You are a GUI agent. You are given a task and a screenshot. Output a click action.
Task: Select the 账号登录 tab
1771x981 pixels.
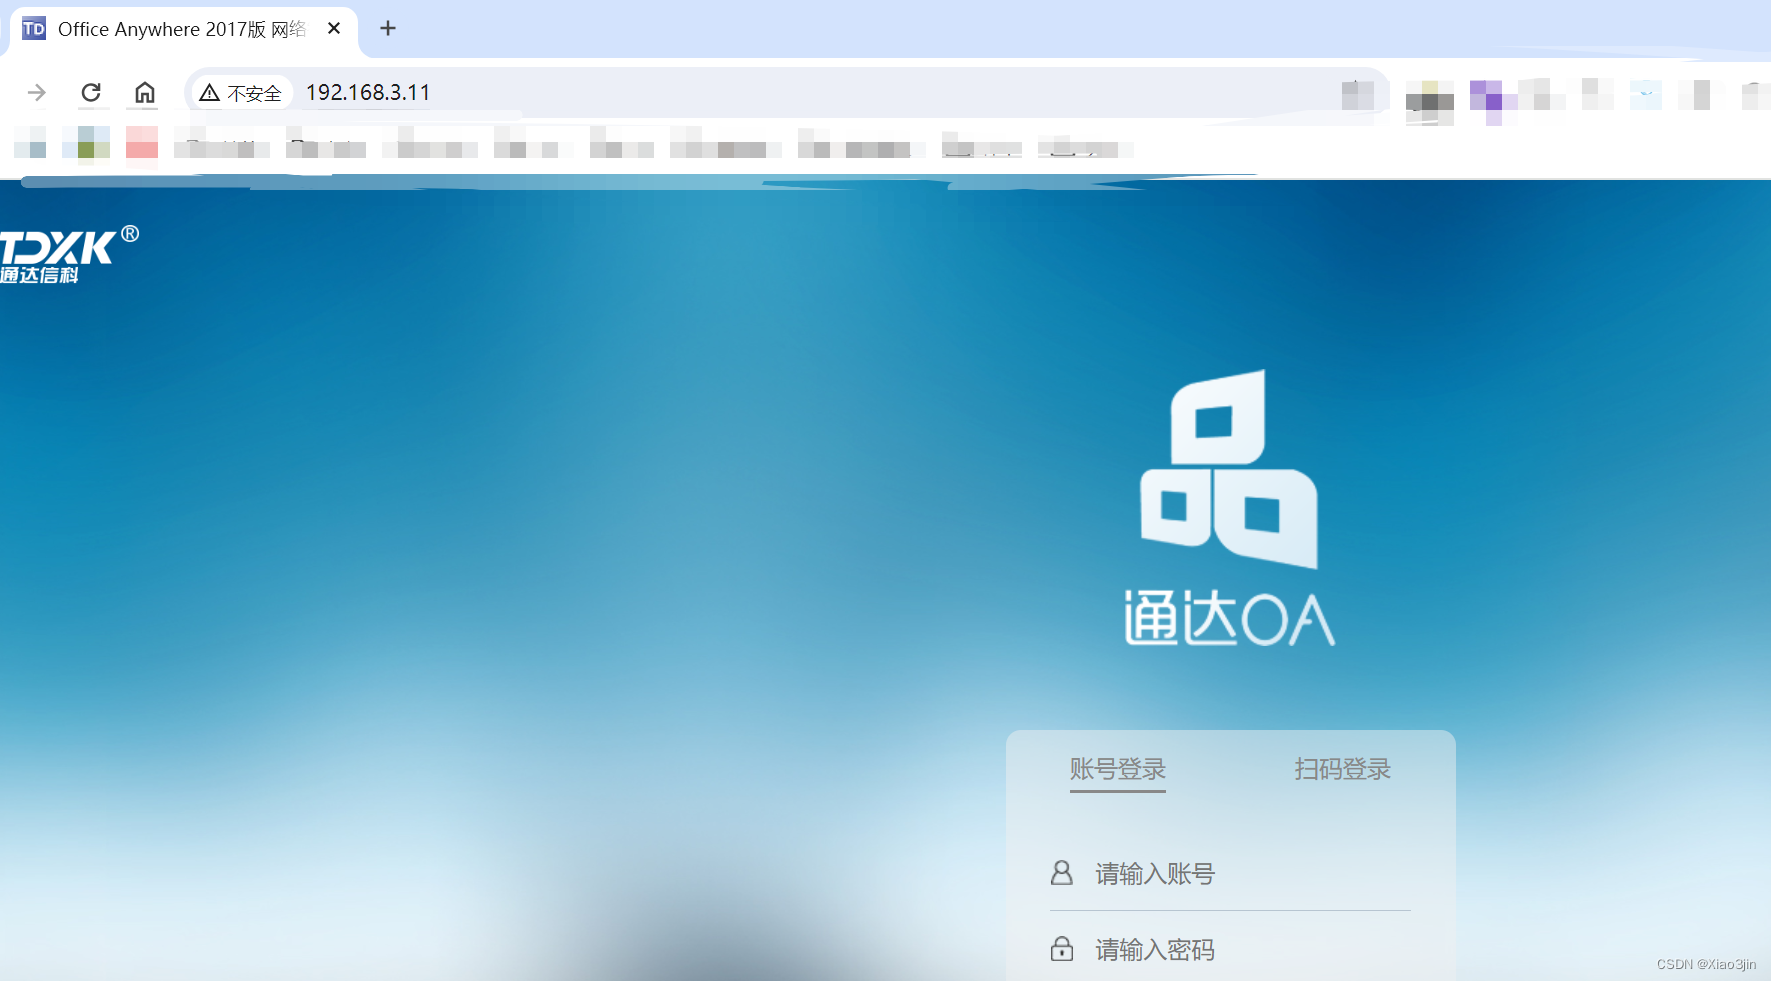[1117, 770]
